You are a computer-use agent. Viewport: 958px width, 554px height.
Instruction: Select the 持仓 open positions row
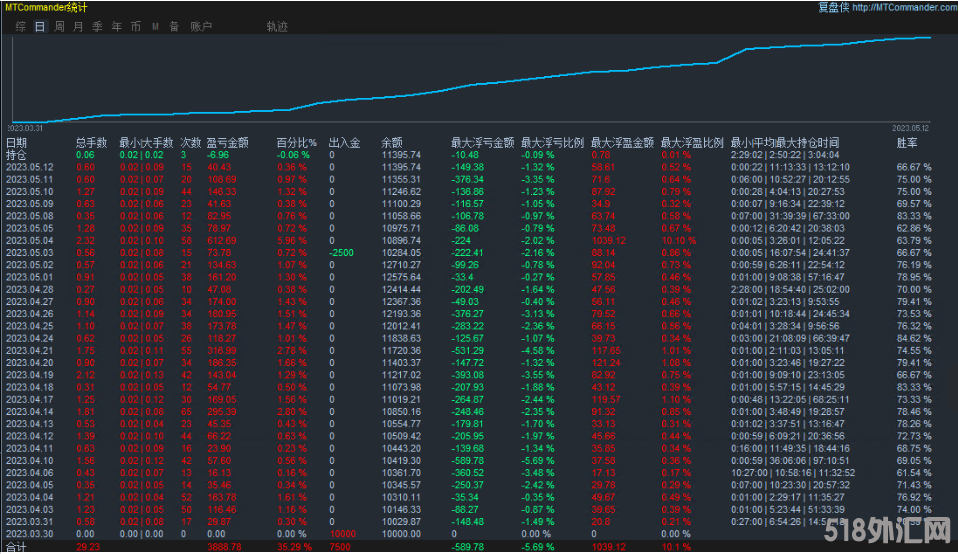[x=17, y=155]
